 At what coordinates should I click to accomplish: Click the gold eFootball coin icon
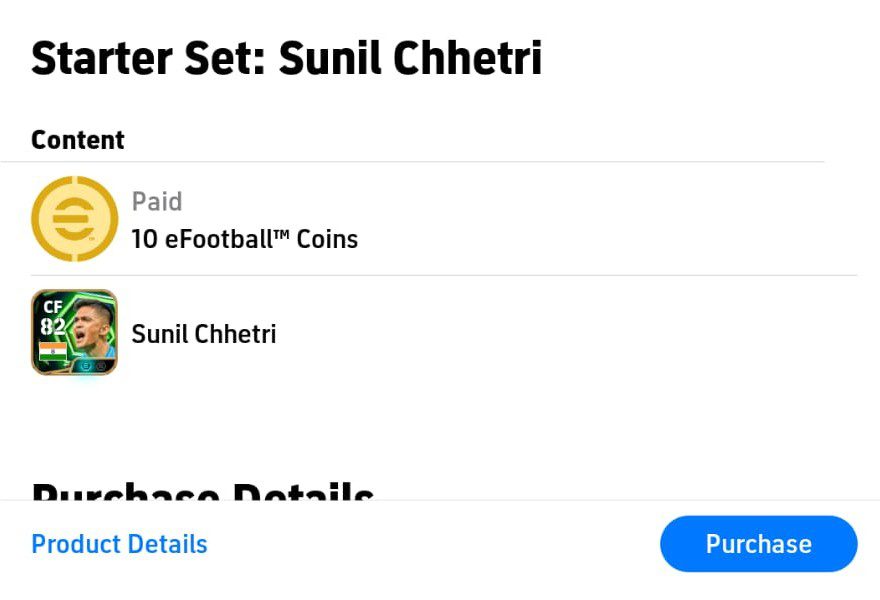point(74,219)
